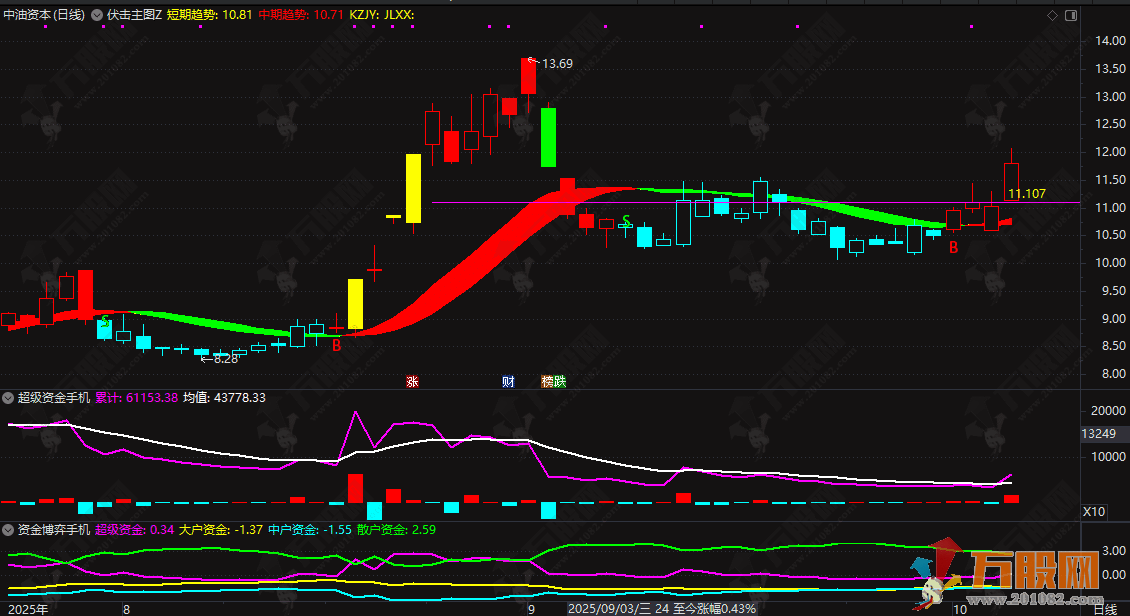Click the 跌 event marker icon
The height and width of the screenshot is (616, 1130).
coord(558,381)
